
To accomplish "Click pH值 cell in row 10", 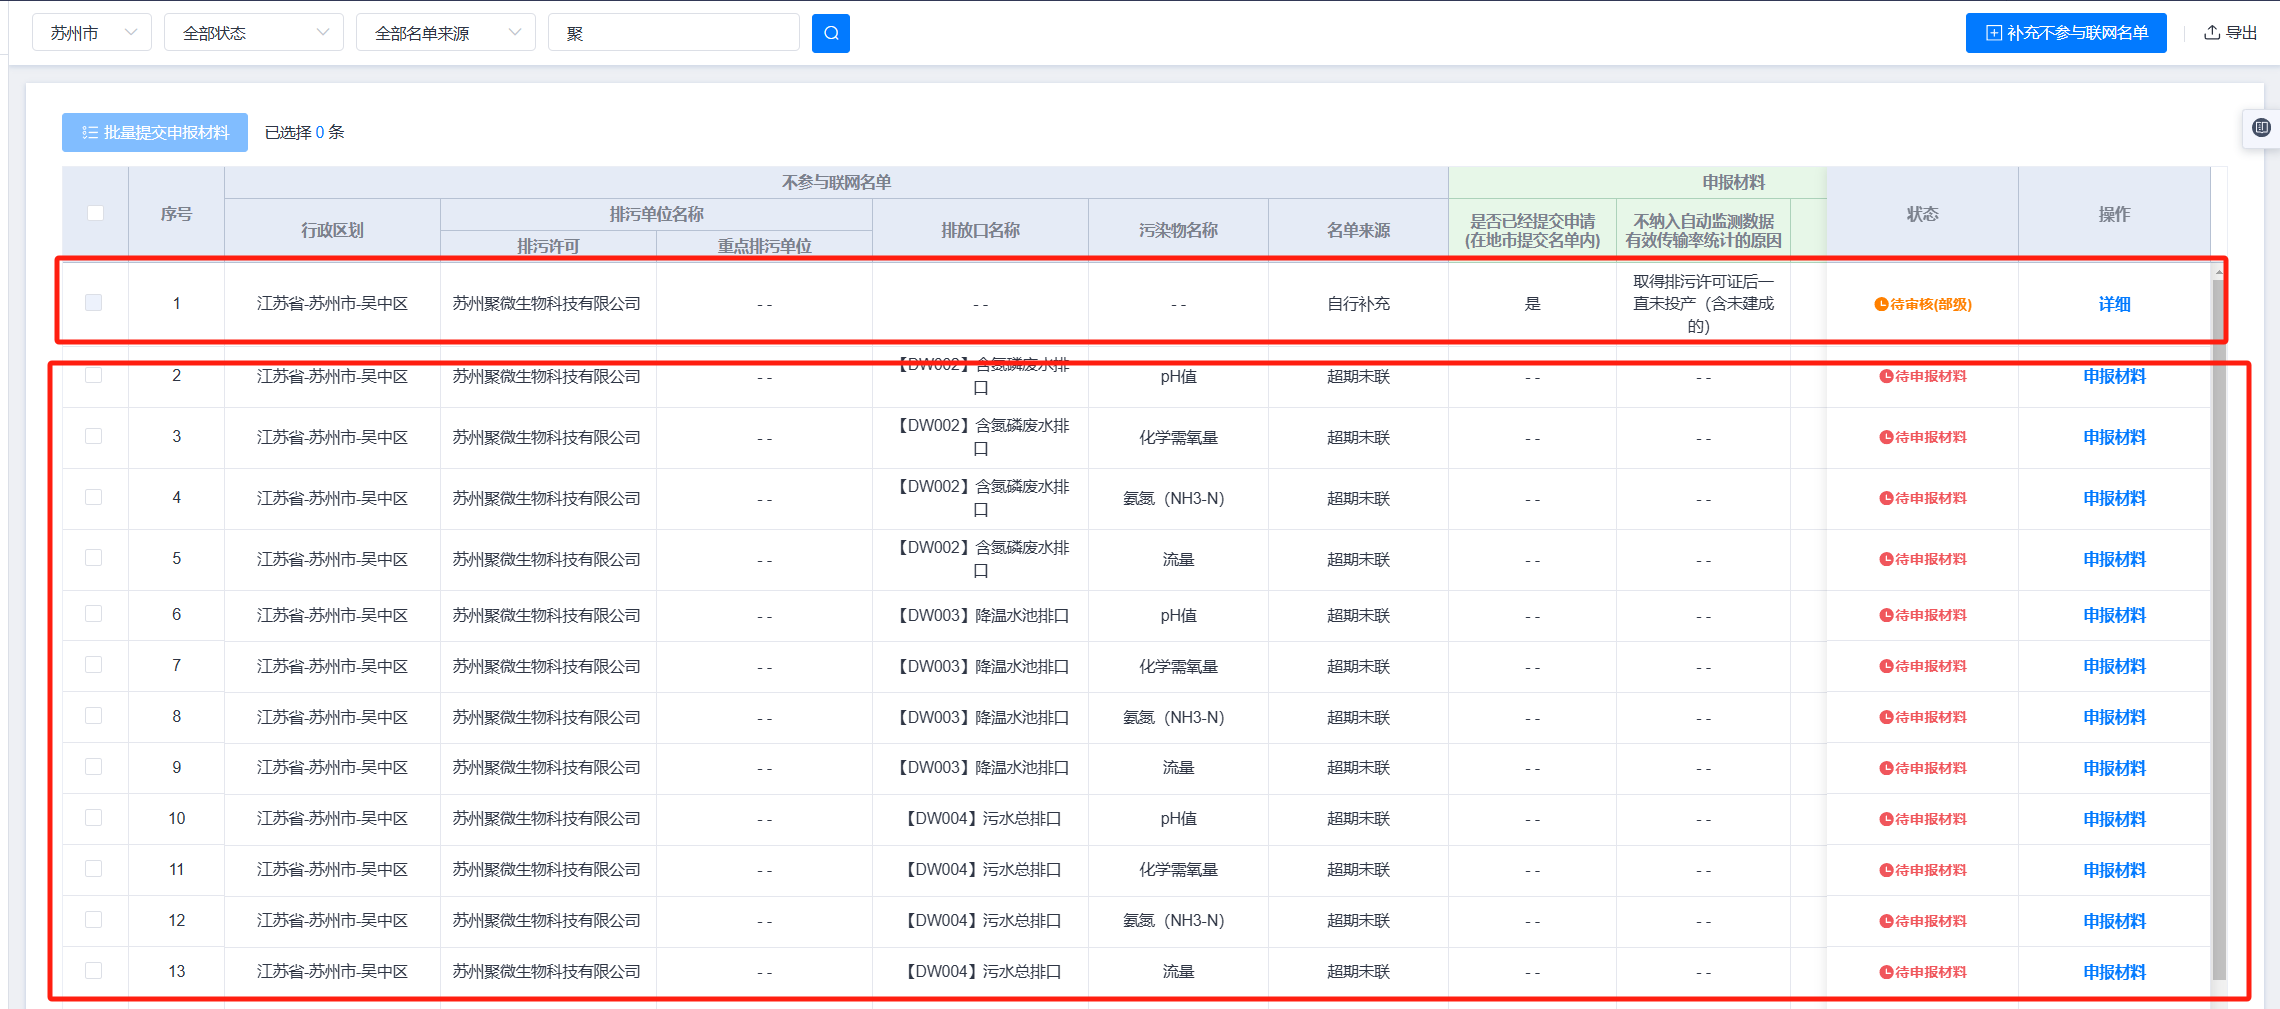I will click(x=1178, y=819).
